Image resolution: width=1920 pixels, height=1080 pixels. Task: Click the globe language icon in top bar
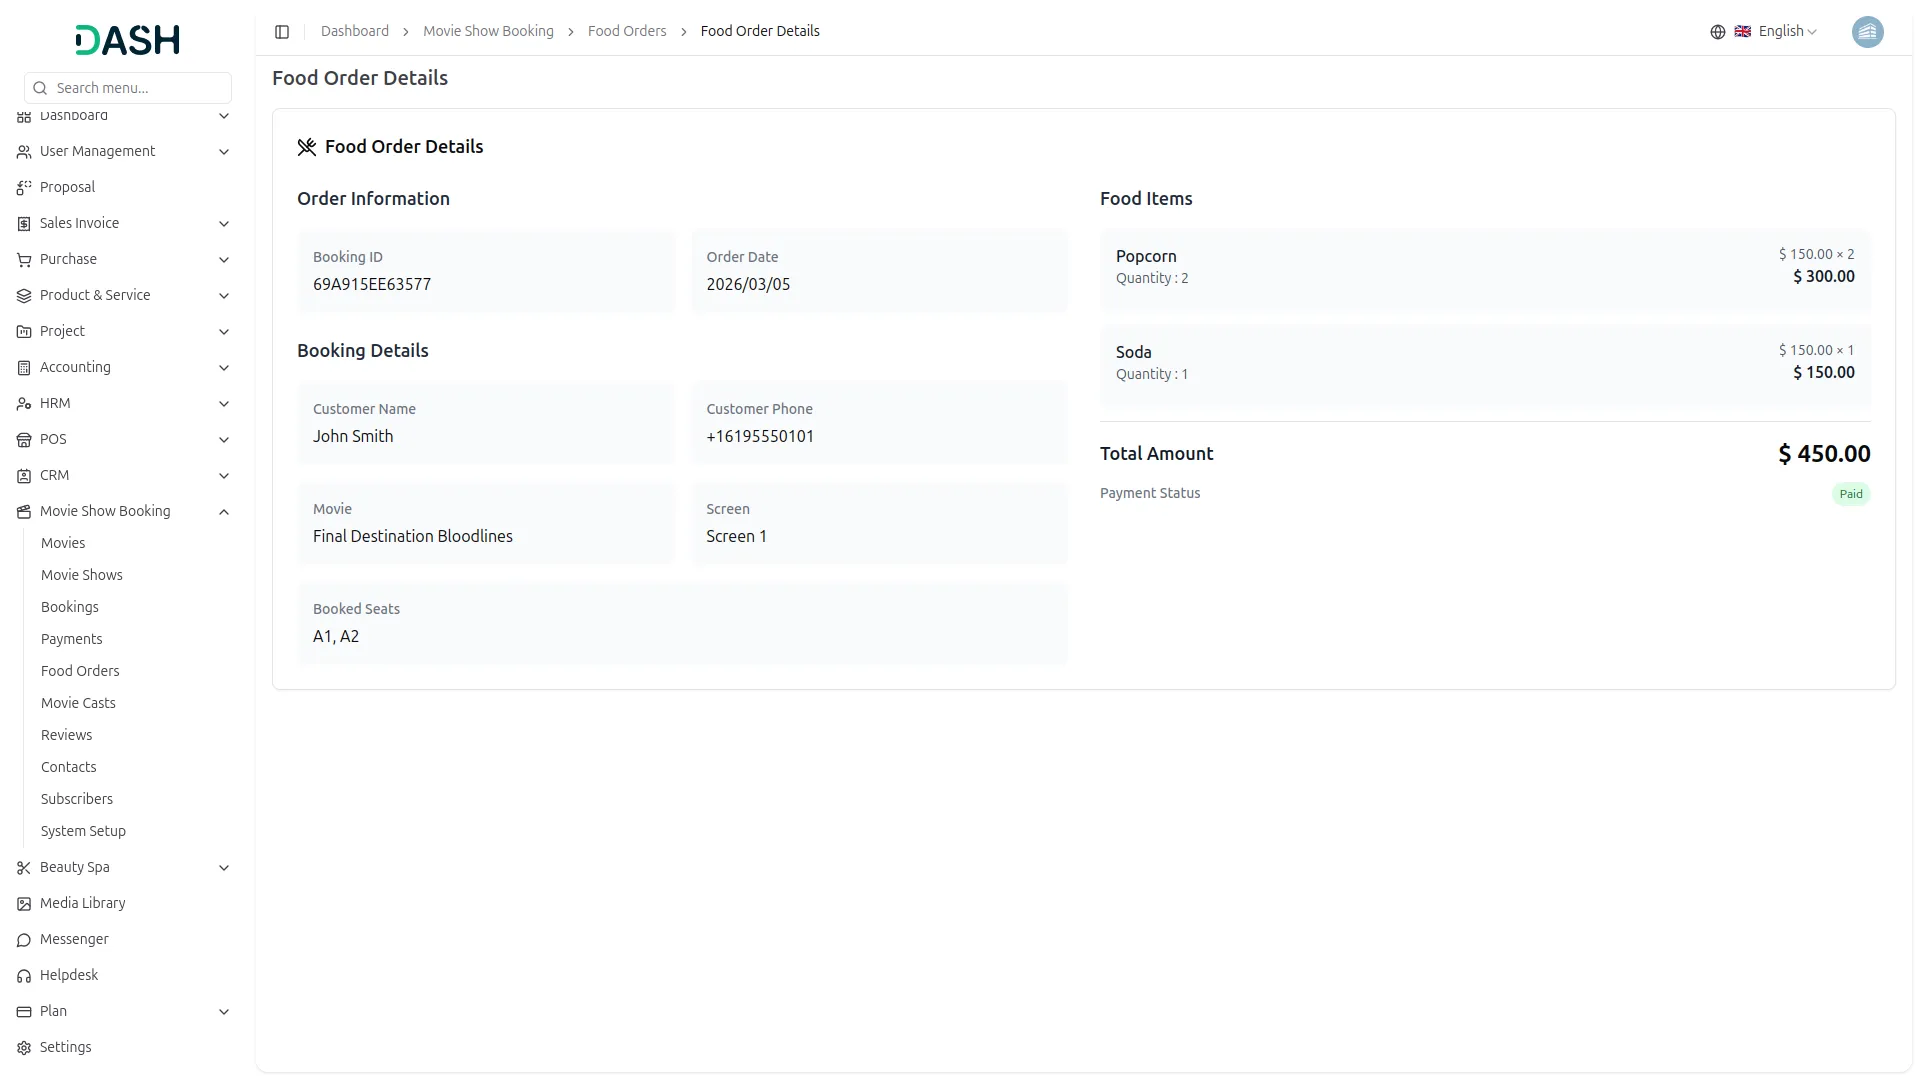tap(1717, 31)
